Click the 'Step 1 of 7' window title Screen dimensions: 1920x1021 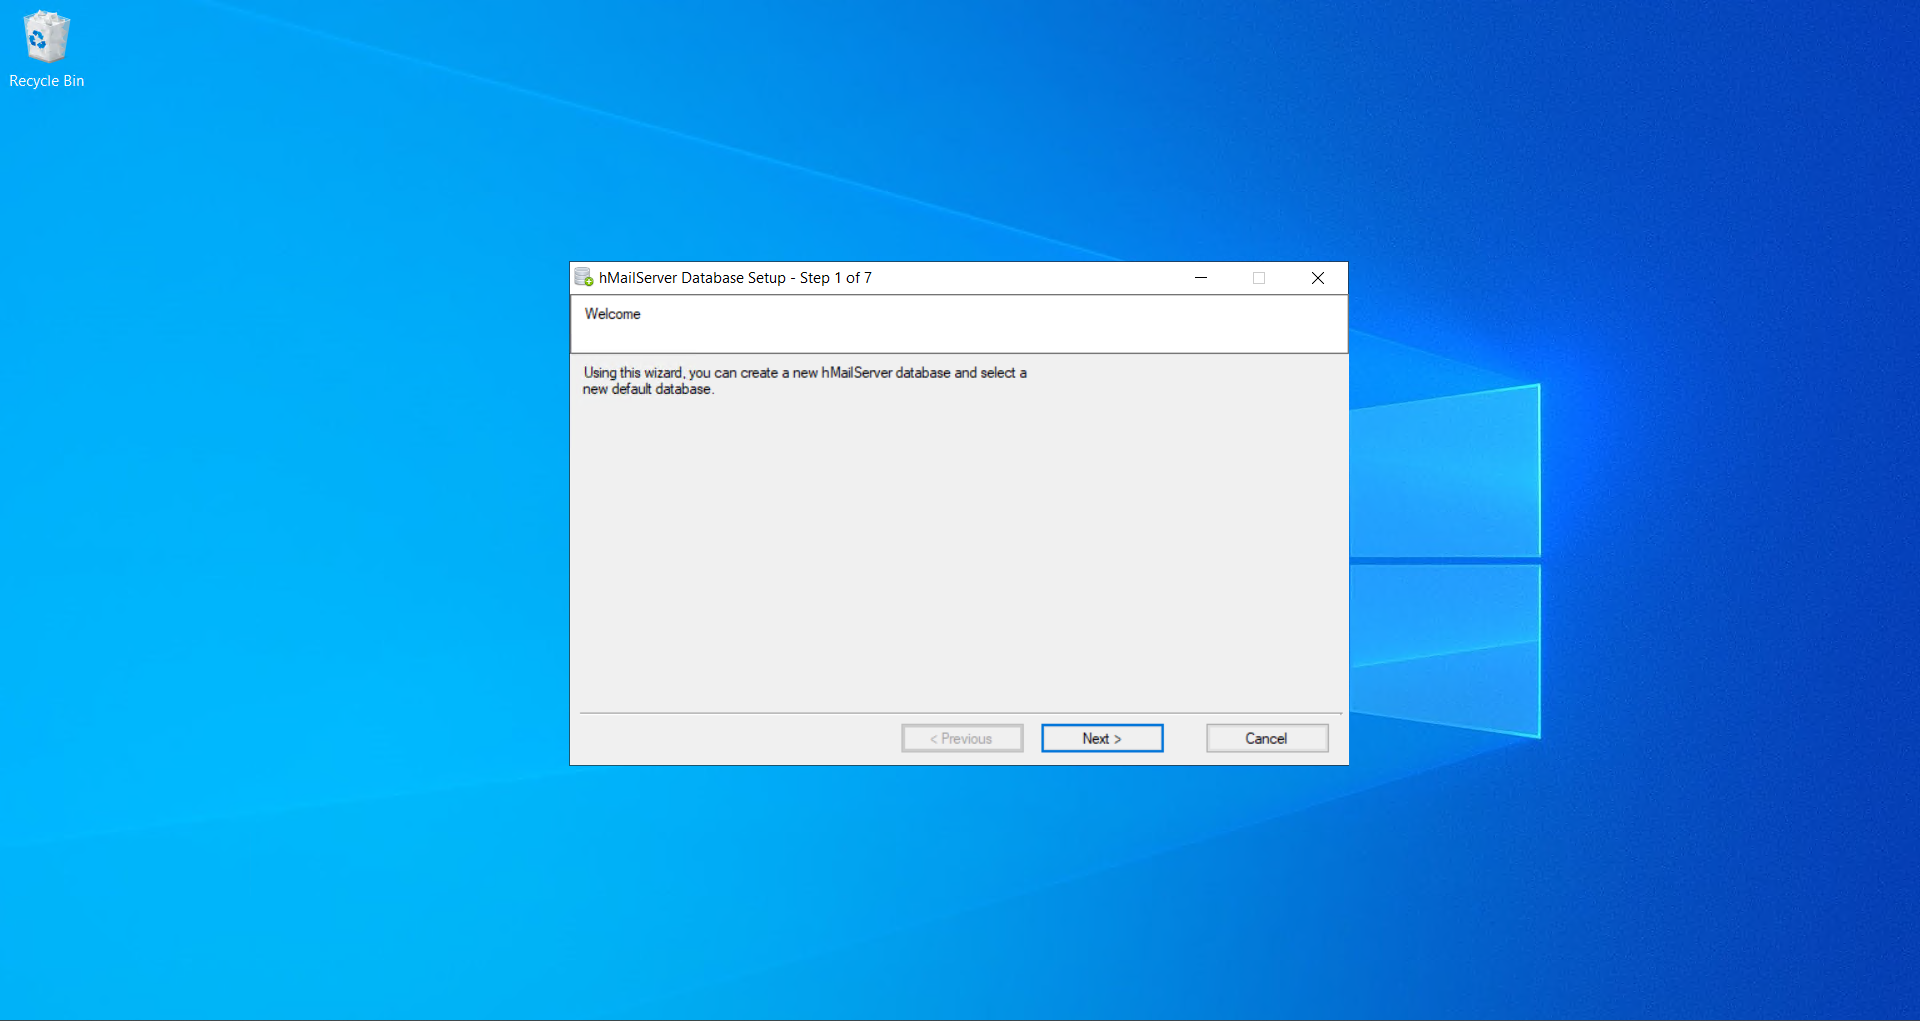pyautogui.click(x=735, y=278)
